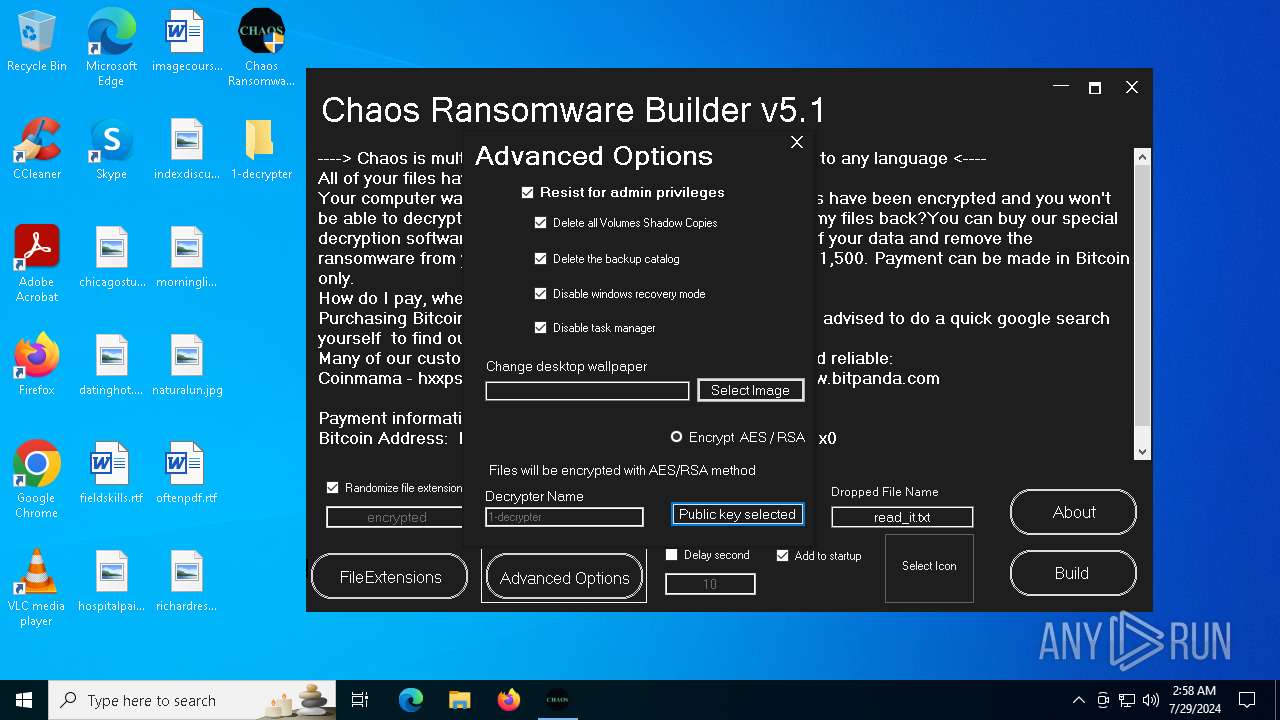Select the Skype desktop shortcut
This screenshot has width=1280, height=720.
tap(111, 150)
